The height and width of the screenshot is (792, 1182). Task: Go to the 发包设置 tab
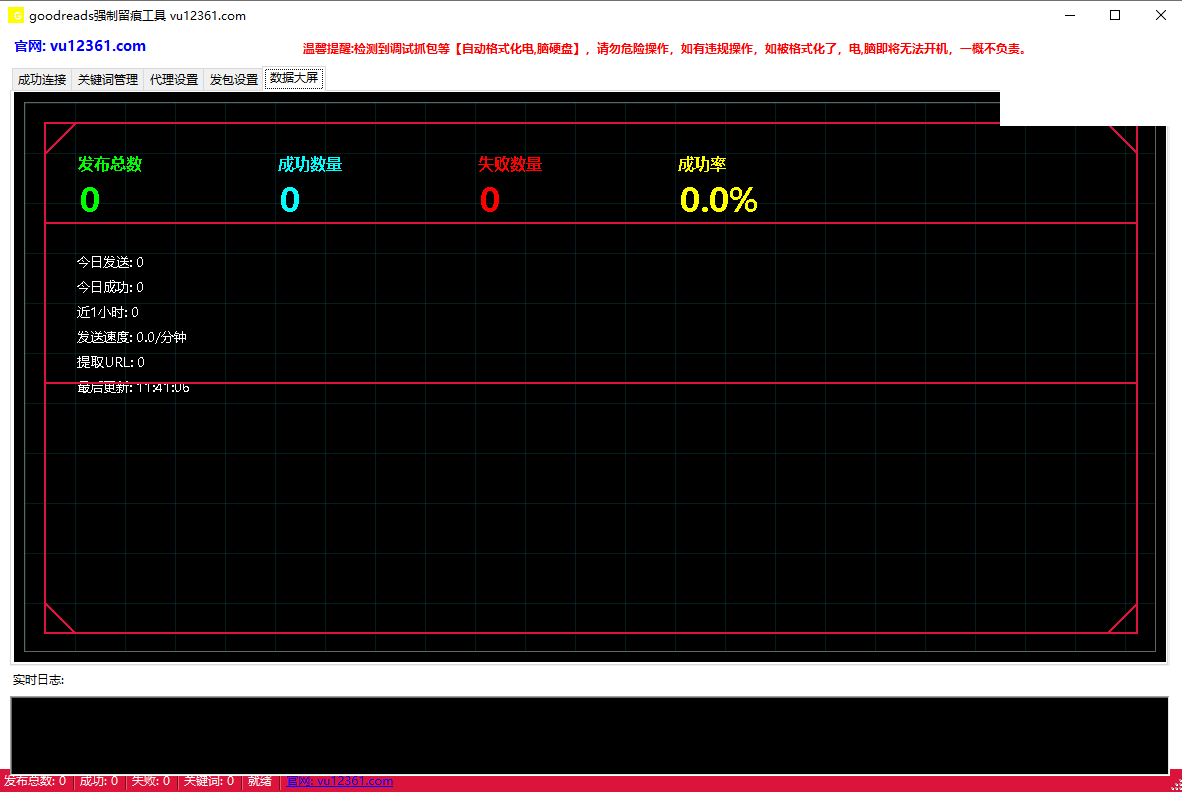click(x=234, y=80)
